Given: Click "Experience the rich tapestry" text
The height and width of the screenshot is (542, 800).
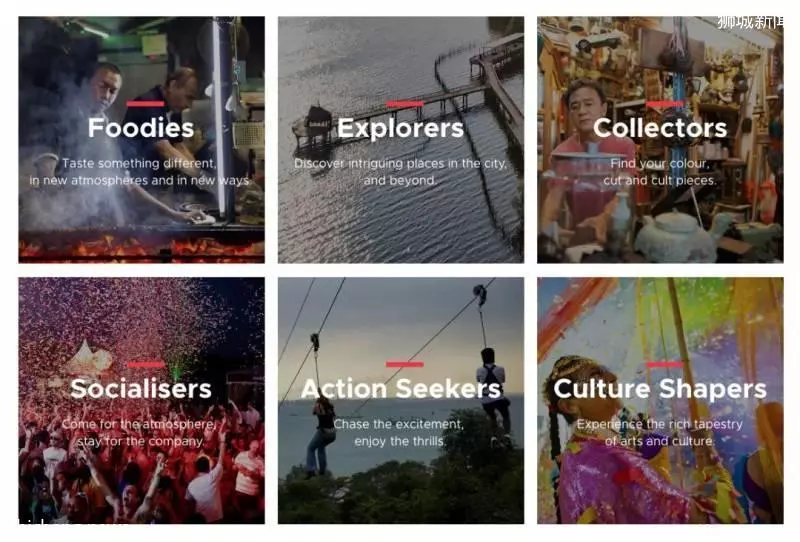Looking at the screenshot, I should tap(660, 424).
